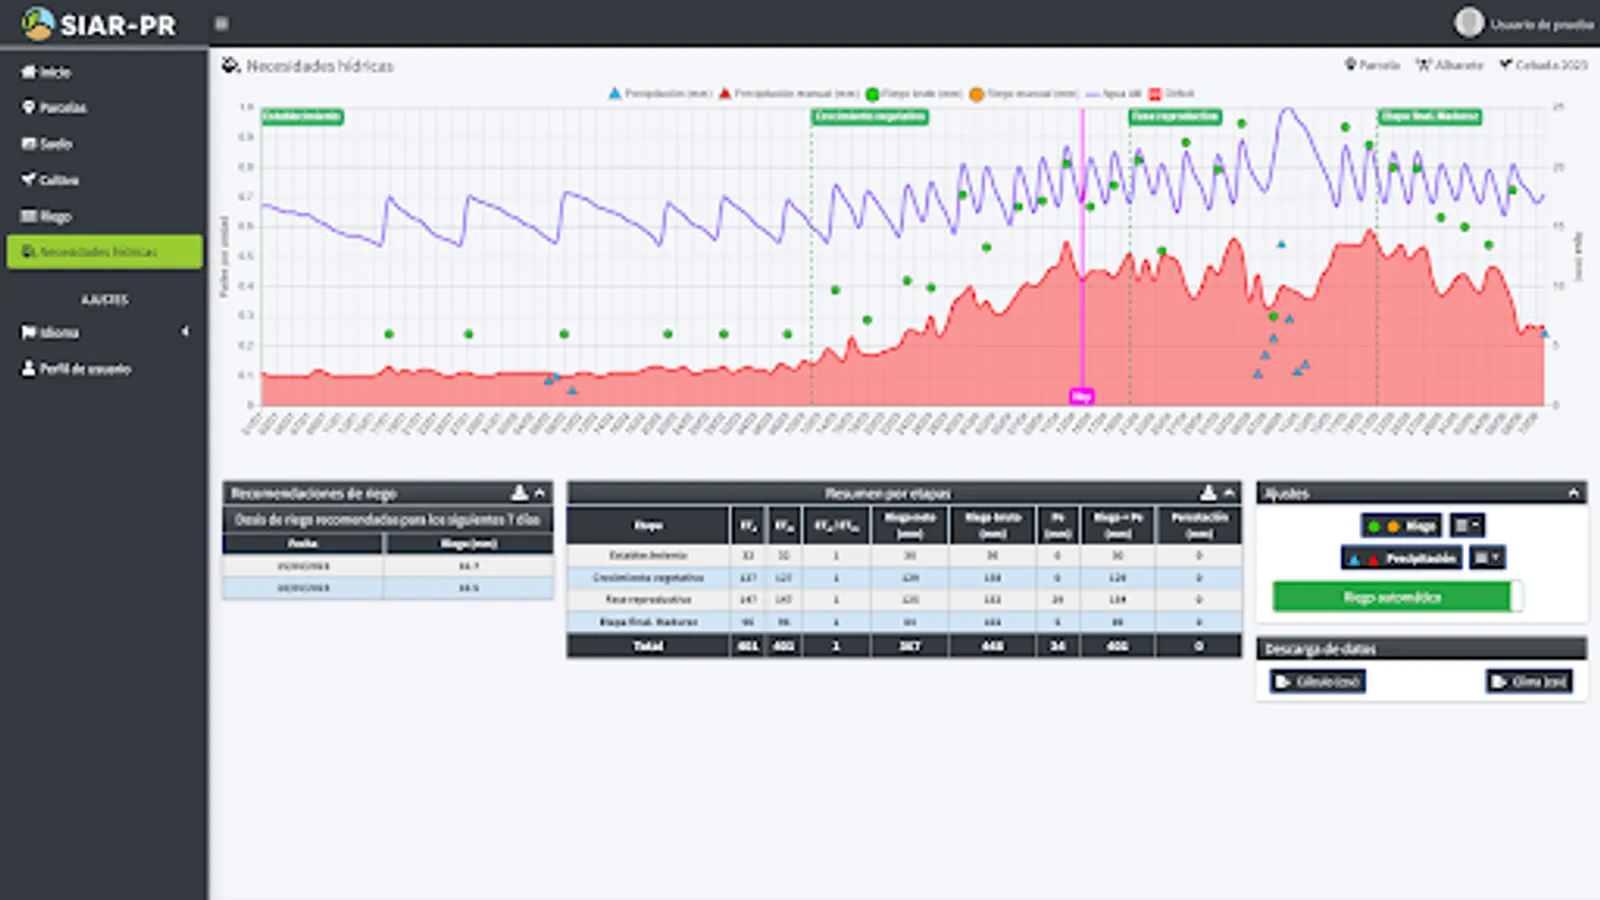Open Parcelas in the sidebar
1600x900 pixels.
tap(62, 108)
